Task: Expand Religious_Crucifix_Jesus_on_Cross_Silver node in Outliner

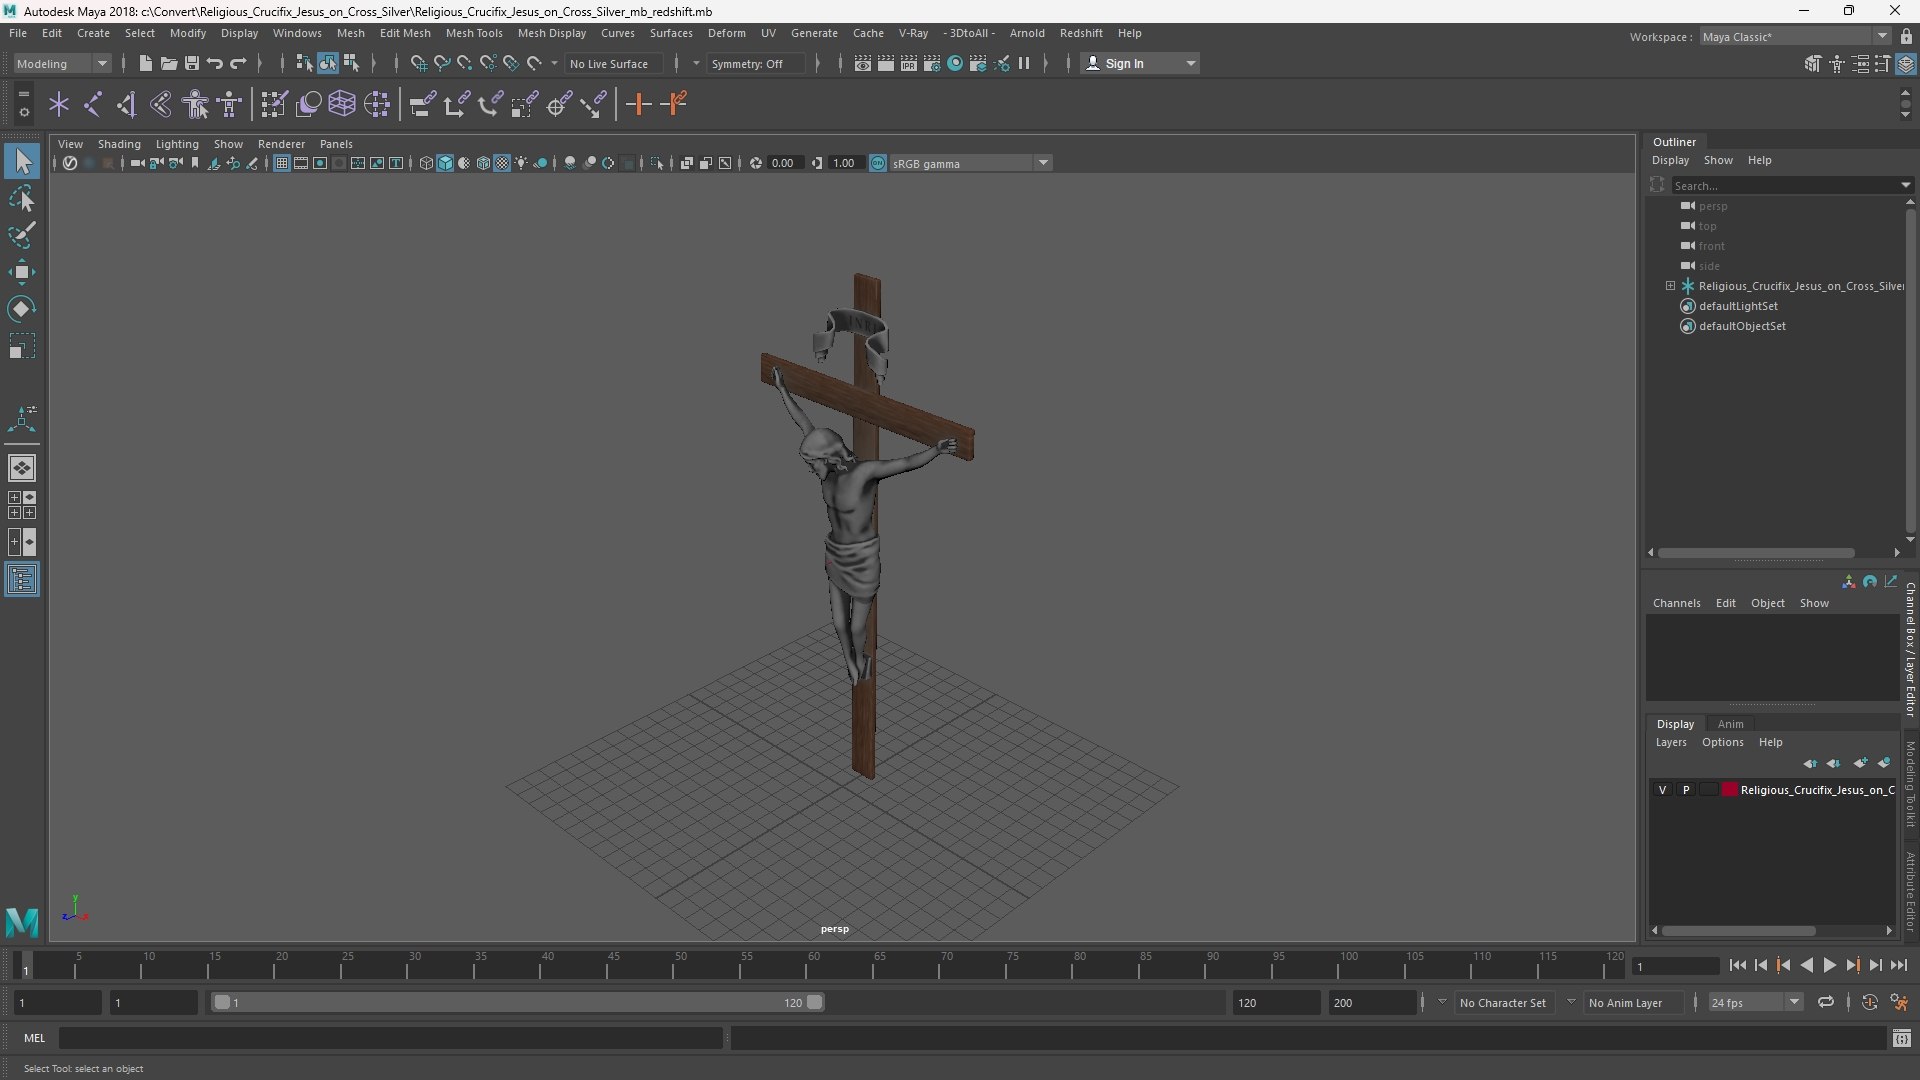Action: pos(1670,286)
